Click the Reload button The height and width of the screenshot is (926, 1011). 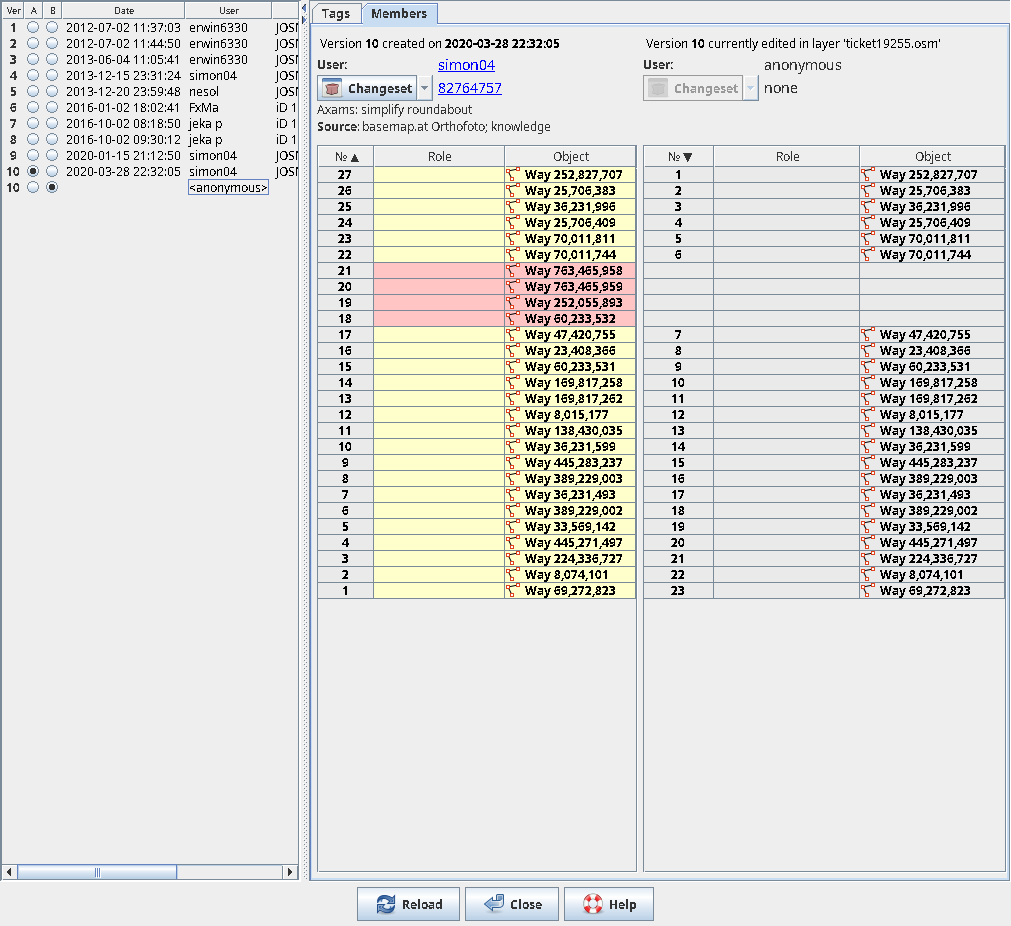tap(409, 904)
